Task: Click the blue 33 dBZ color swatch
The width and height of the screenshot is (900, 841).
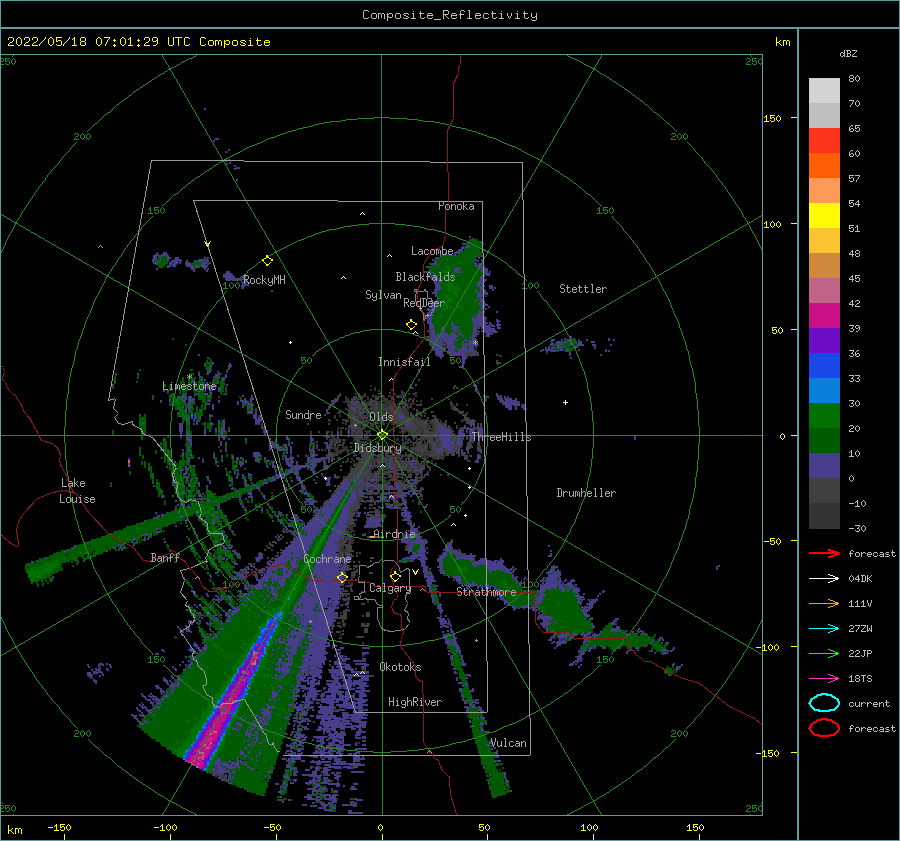Action: 824,365
